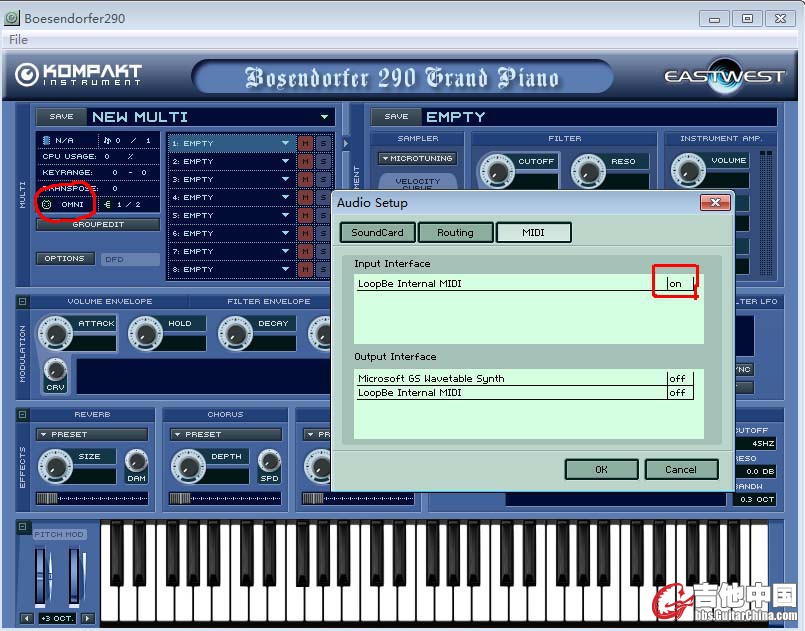Open slot 3: EMPTY dropdown

pyautogui.click(x=285, y=179)
